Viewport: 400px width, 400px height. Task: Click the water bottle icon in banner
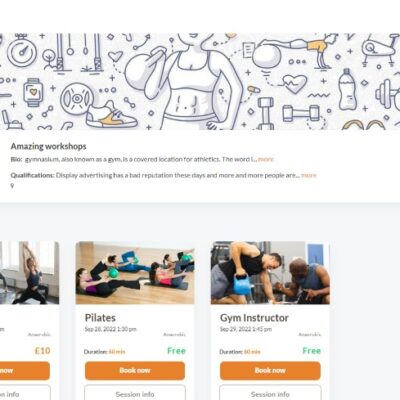pos(347,89)
